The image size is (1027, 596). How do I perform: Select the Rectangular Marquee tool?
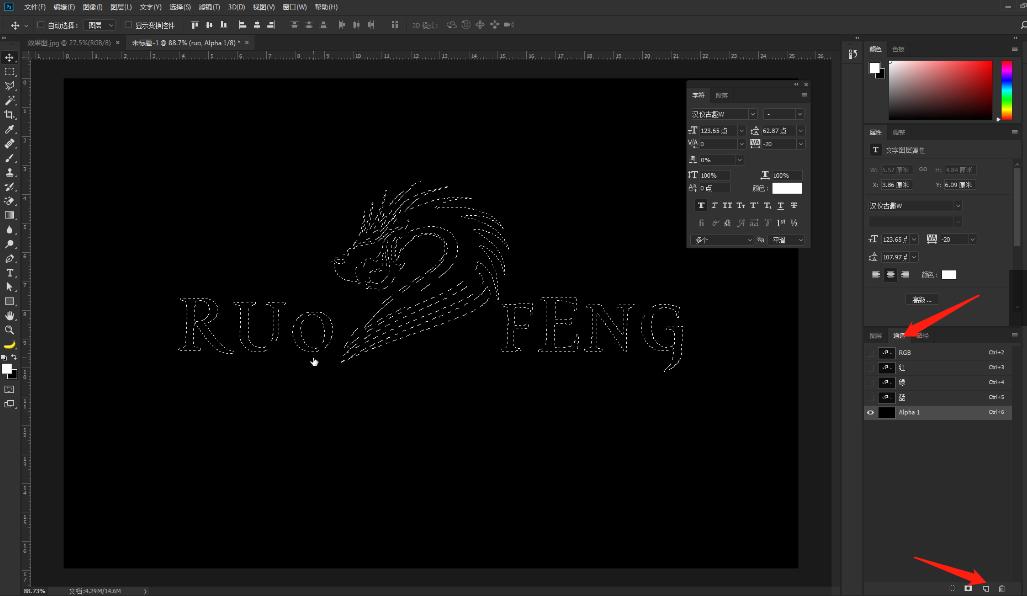[9, 72]
